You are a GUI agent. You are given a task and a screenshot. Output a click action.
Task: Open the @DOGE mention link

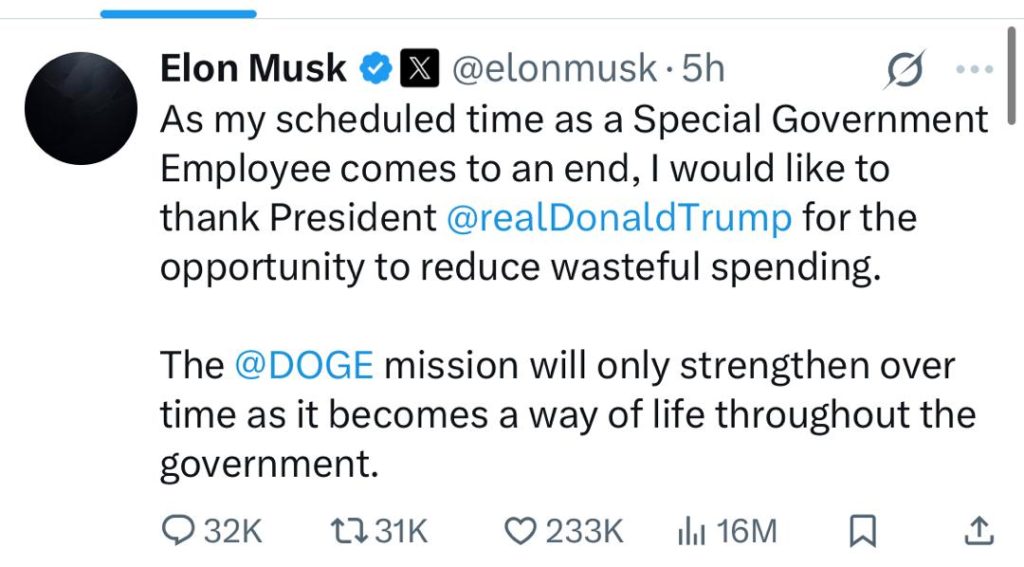[x=303, y=365]
